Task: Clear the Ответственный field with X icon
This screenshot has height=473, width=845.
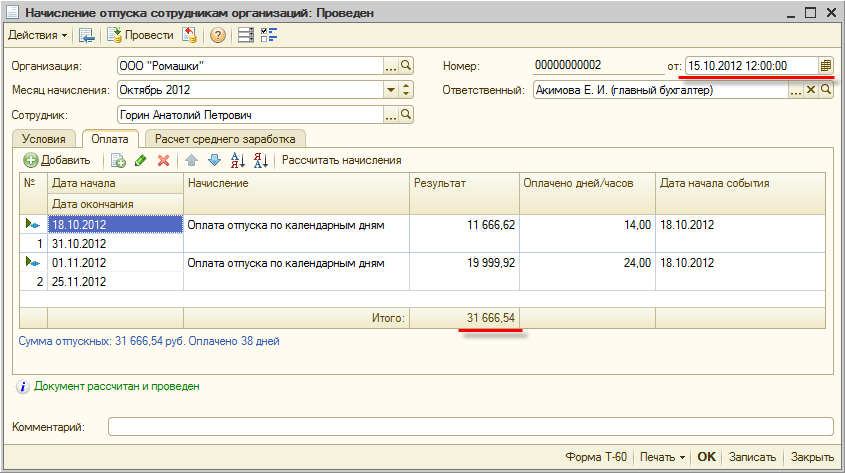Action: coord(811,90)
